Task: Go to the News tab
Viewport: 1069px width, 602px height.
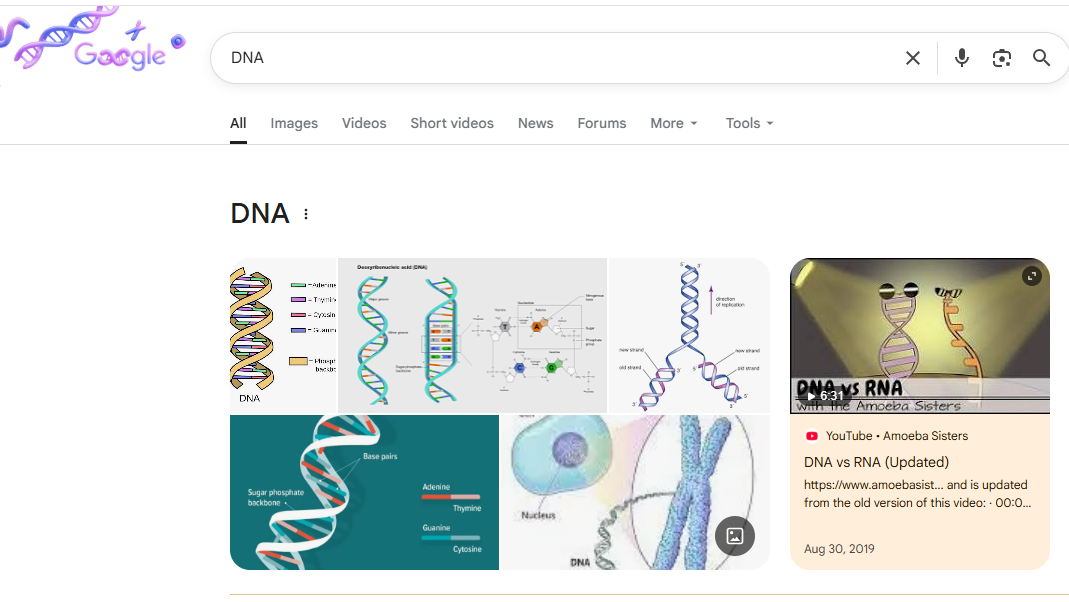Action: (535, 123)
